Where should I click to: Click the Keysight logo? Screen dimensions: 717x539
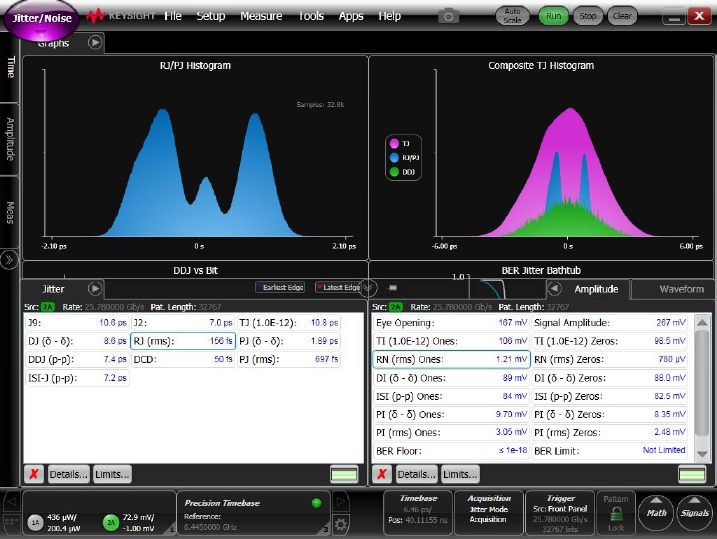tap(121, 16)
